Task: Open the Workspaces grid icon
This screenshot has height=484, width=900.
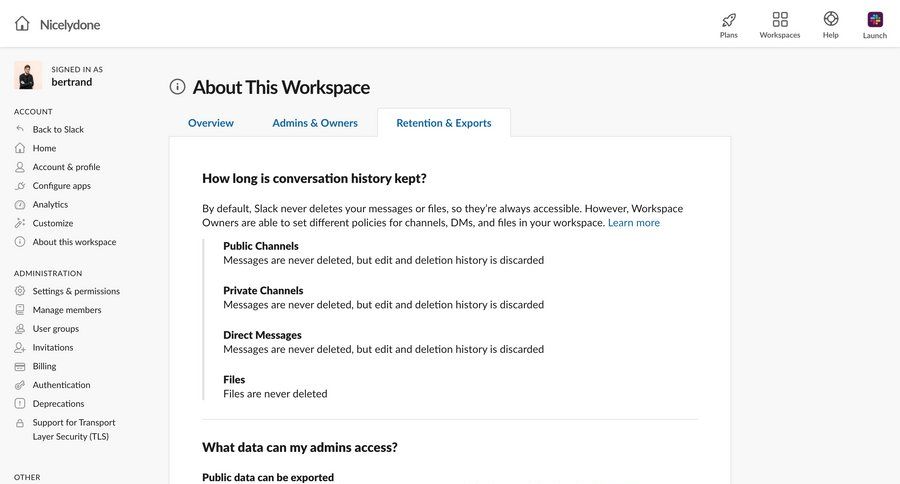Action: 779,19
